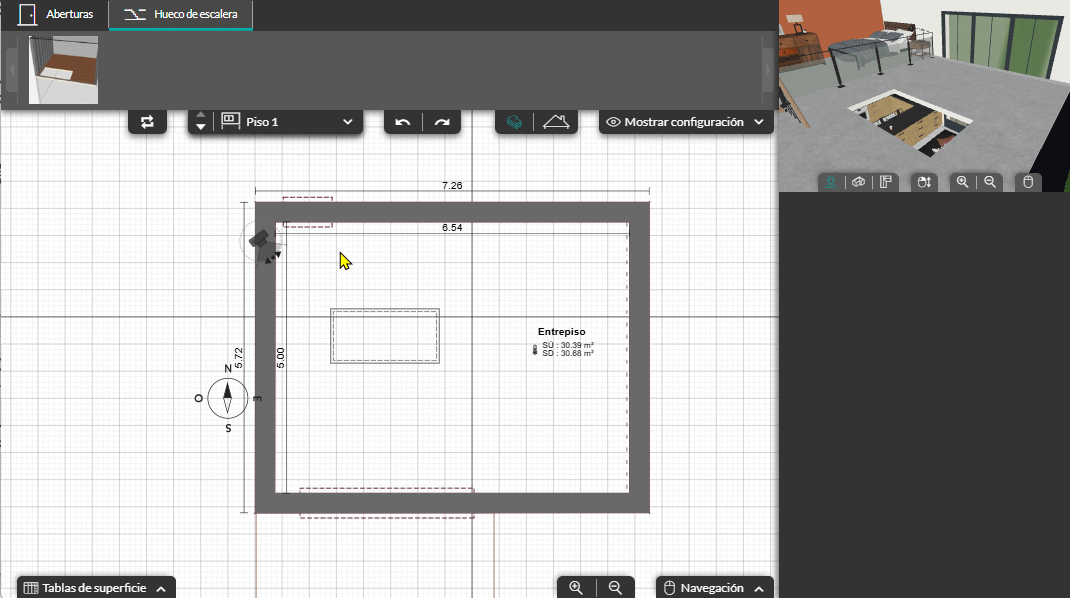Click the mouse controls icon in 3D preview

(1028, 182)
